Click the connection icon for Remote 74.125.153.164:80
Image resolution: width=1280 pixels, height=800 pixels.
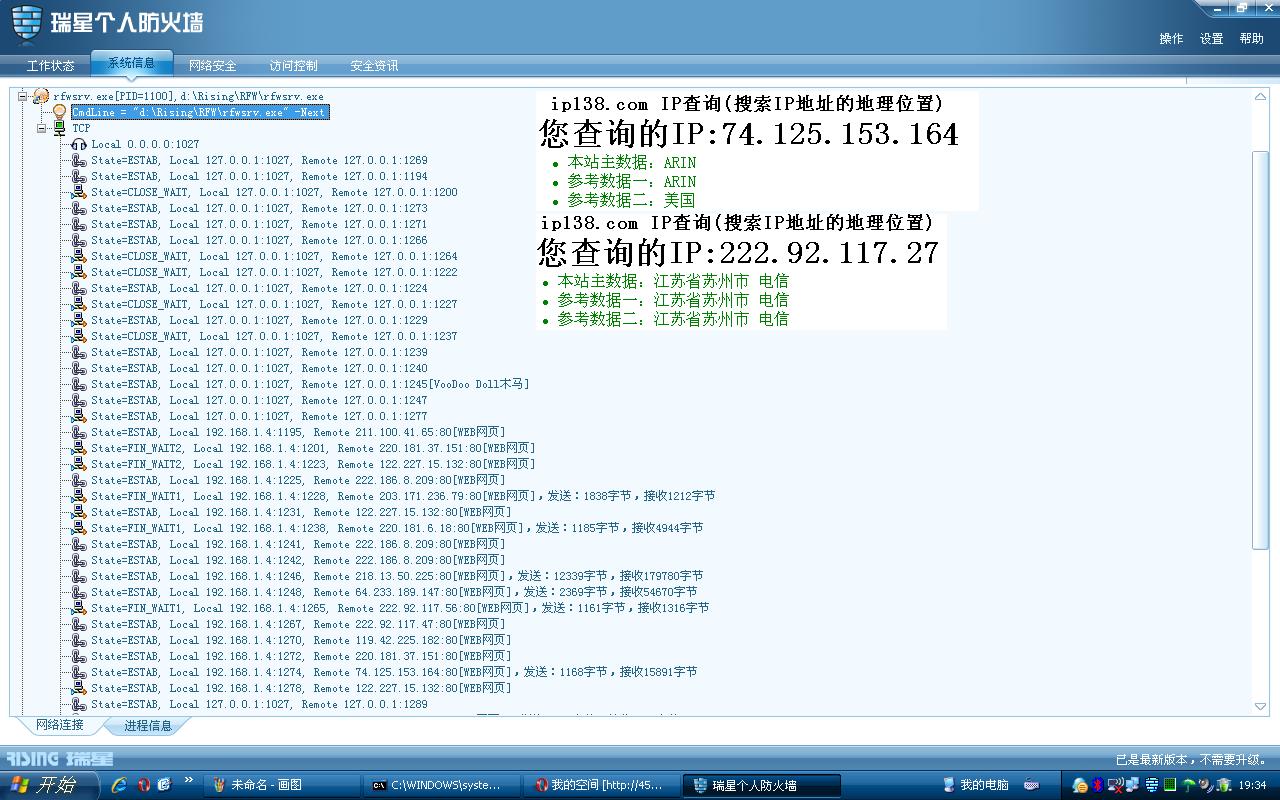coord(79,672)
